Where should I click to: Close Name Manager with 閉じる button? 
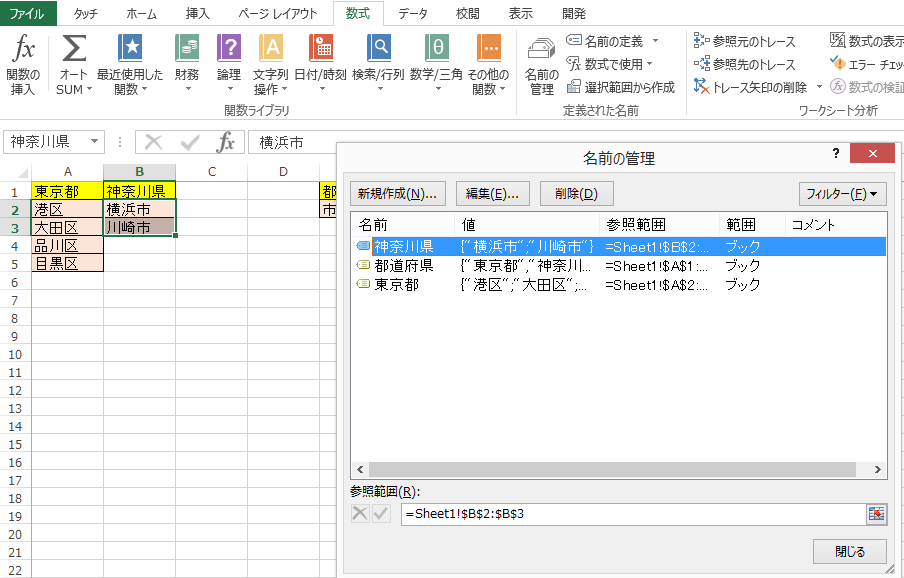pos(849,551)
